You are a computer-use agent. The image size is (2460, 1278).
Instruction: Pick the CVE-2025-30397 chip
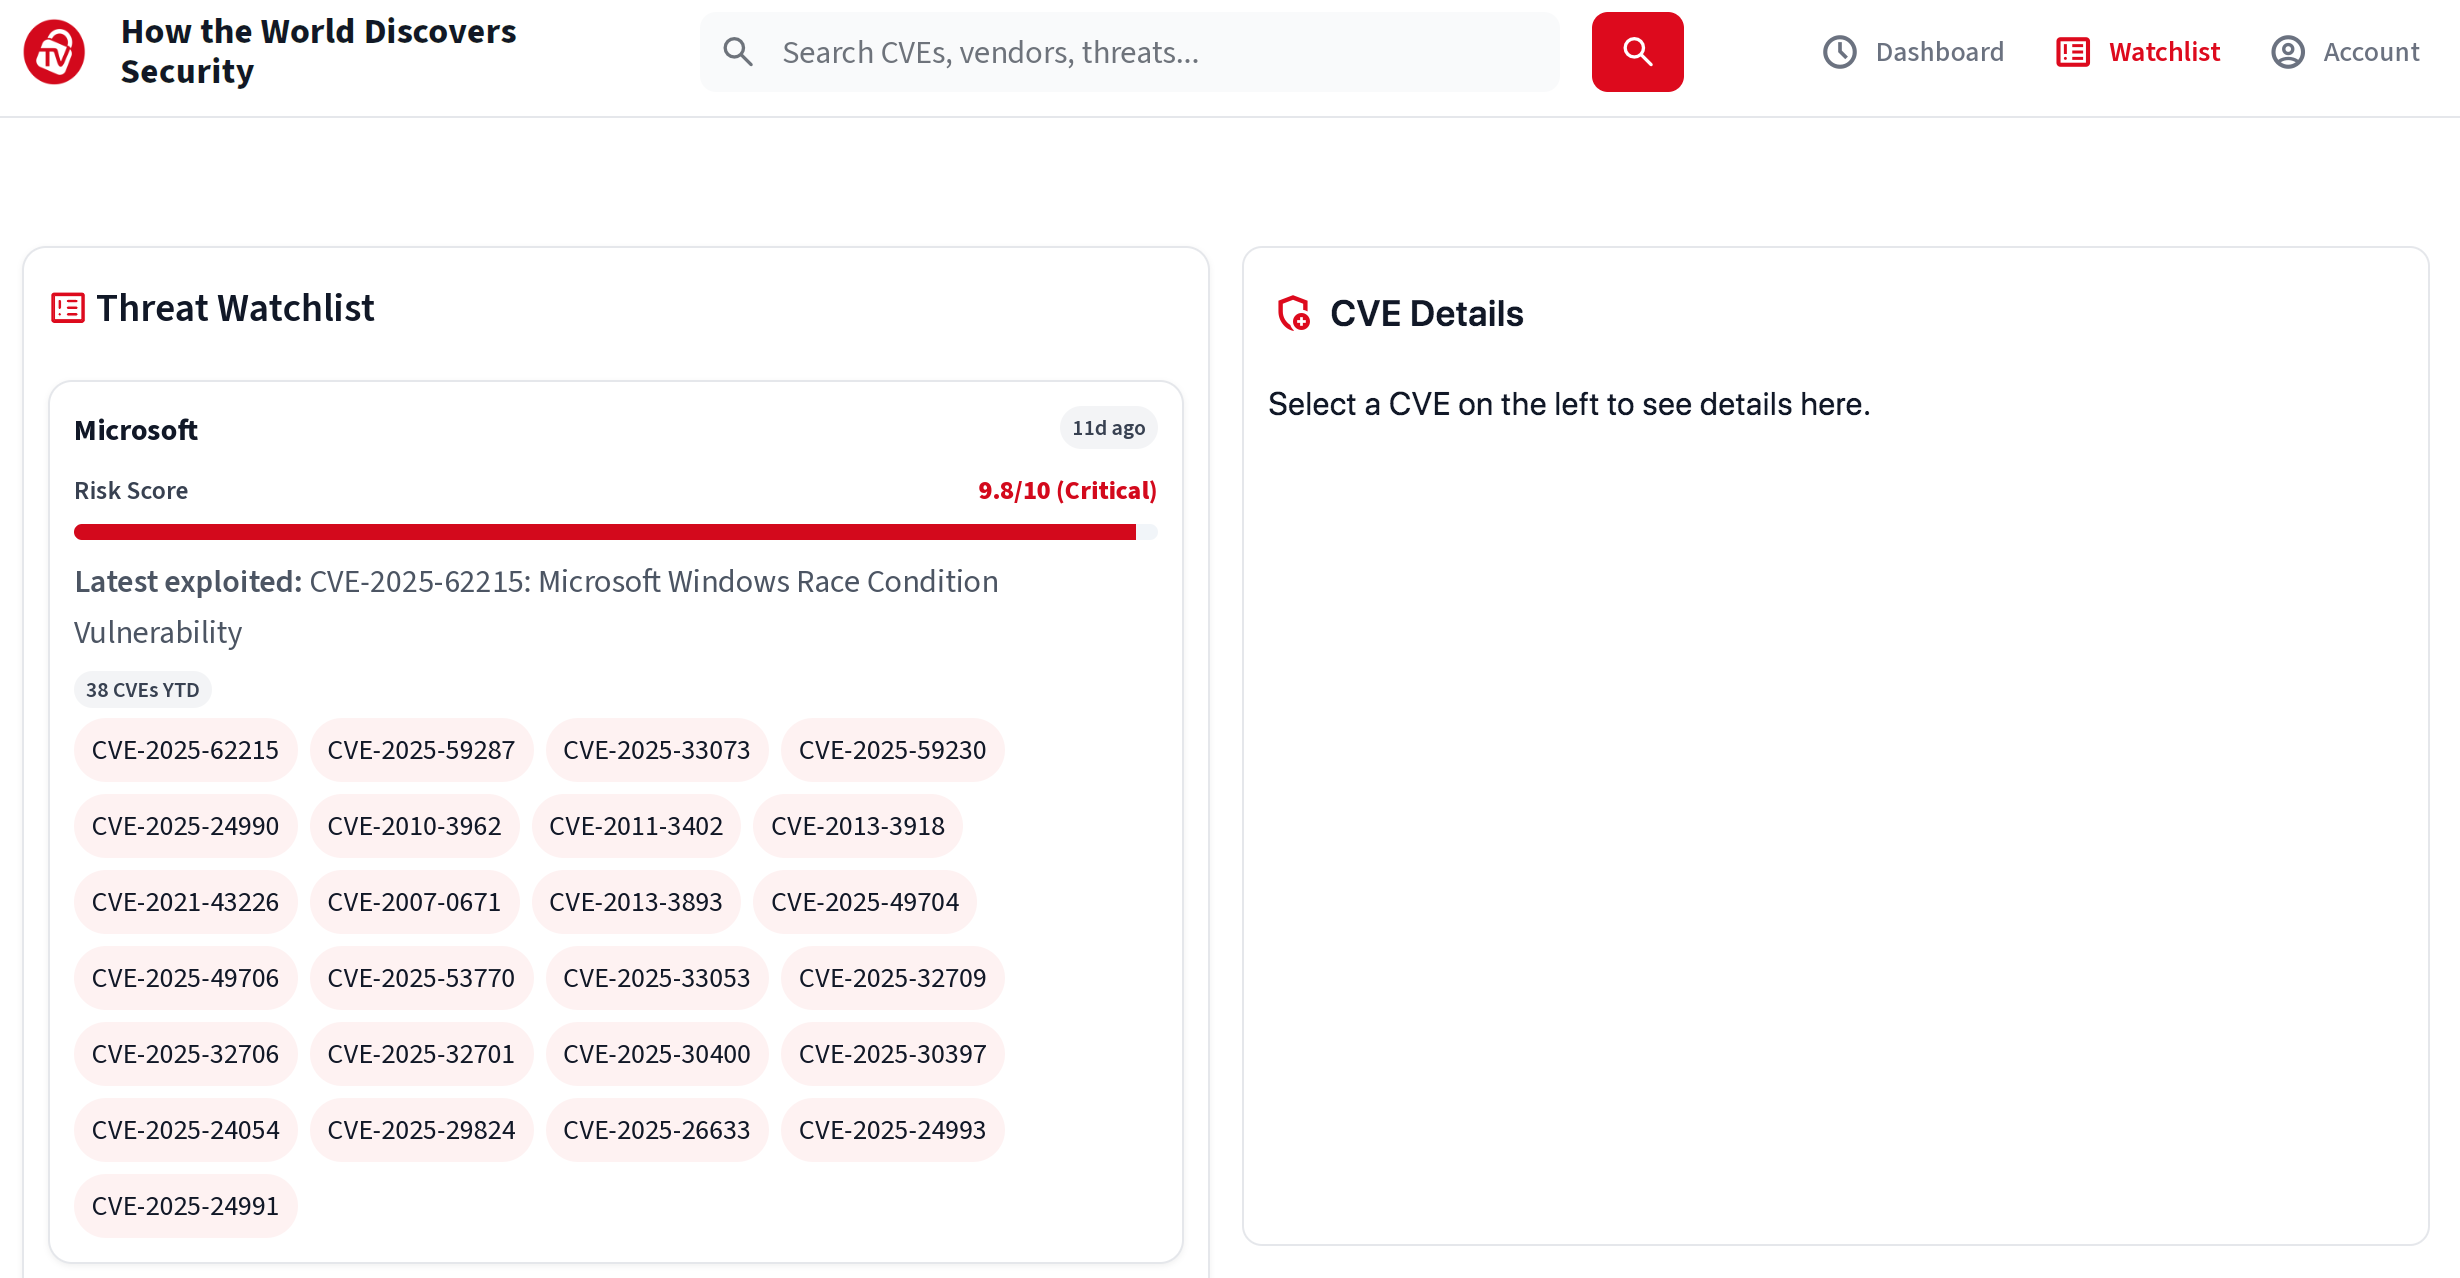[x=893, y=1054]
